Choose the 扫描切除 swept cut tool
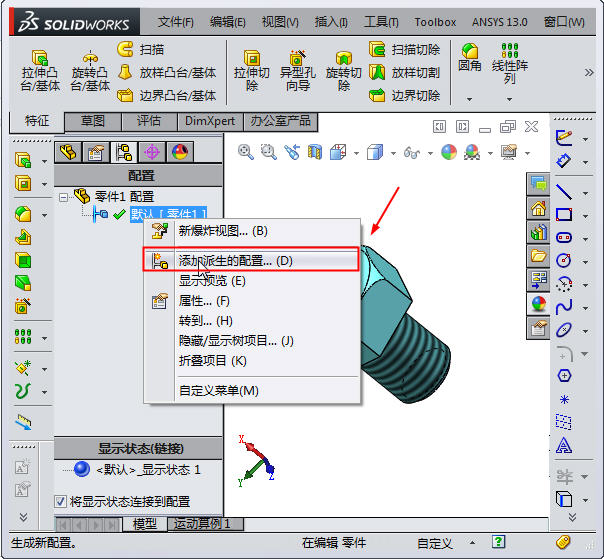This screenshot has width=604, height=559. click(405, 49)
